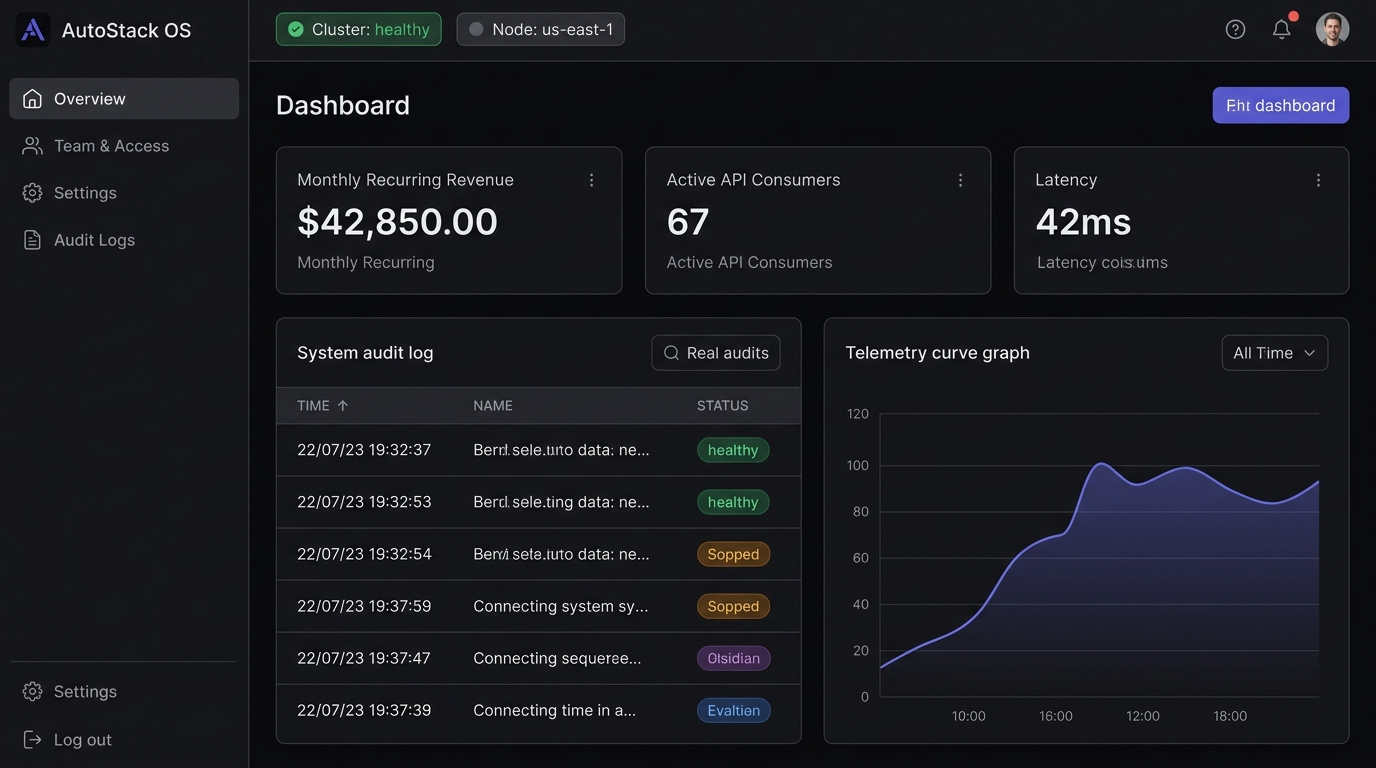Click the Overview home icon
Viewport: 1376px width, 768px height.
(x=33, y=98)
